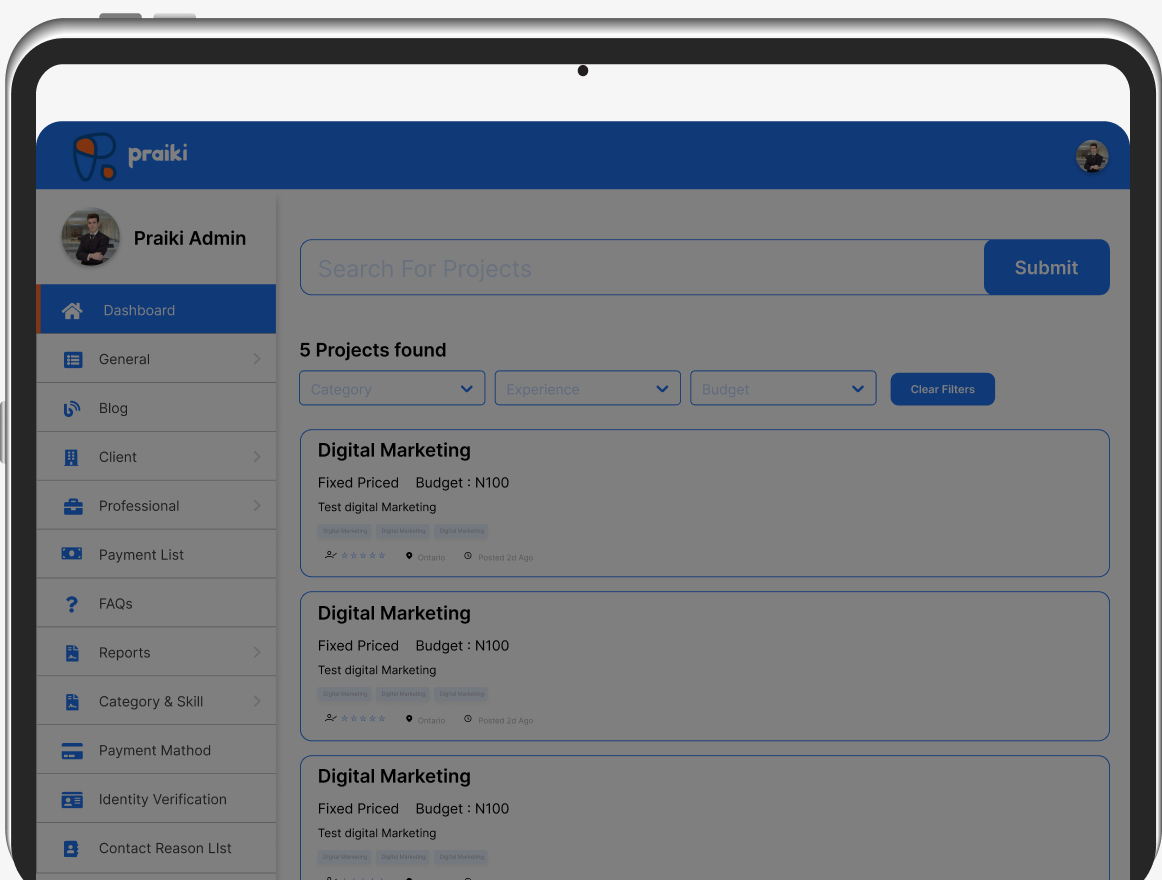Click the Praiki Admin name text
The width and height of the screenshot is (1162, 880).
(x=190, y=238)
